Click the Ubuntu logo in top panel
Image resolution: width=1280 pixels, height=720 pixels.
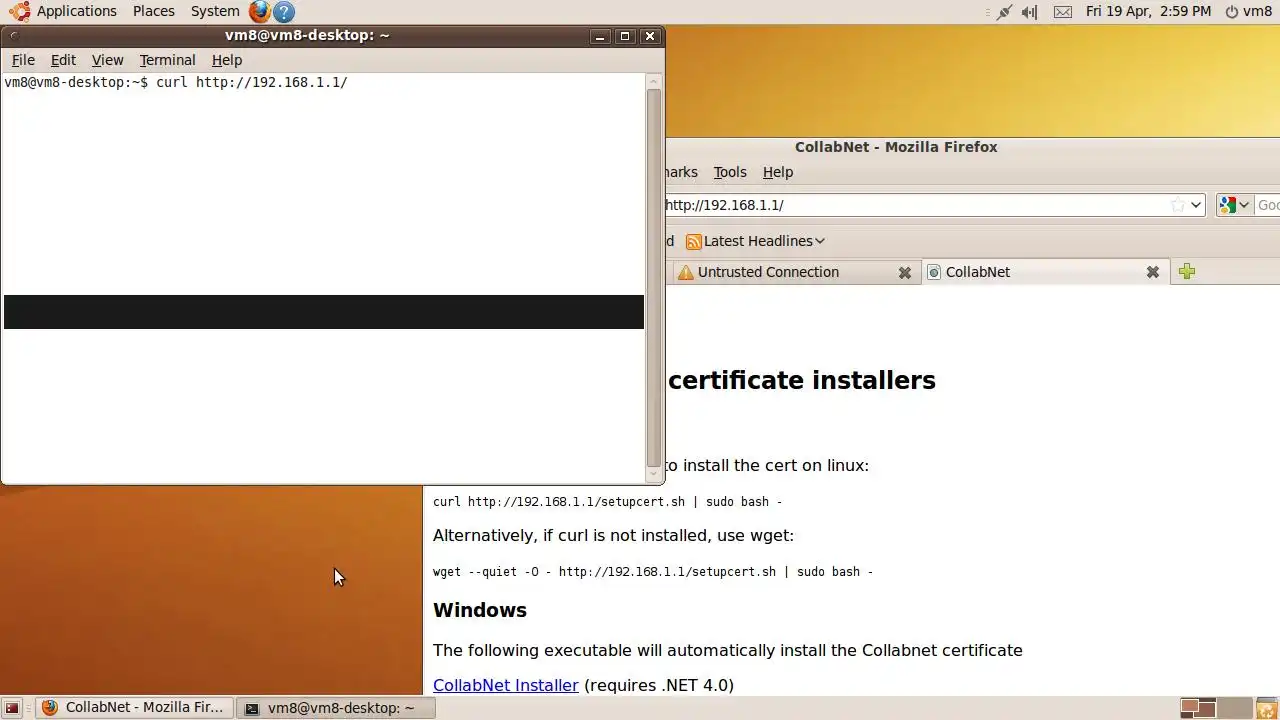[x=19, y=12]
